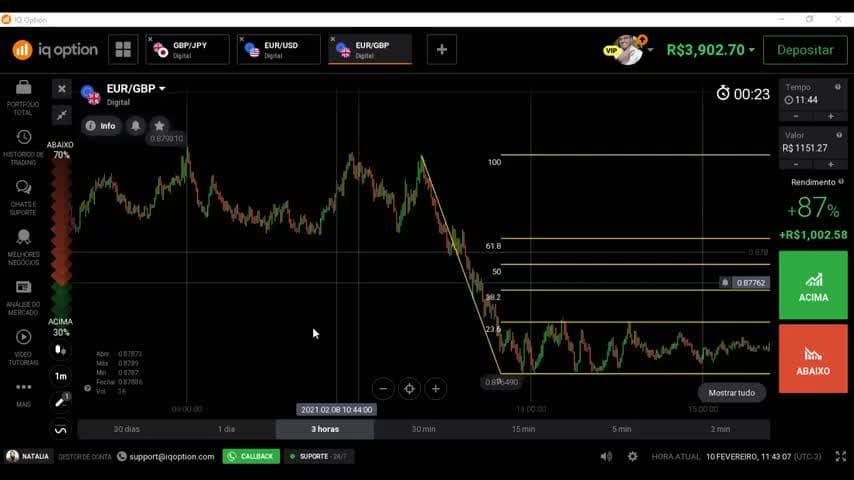Click the Depositar button
Screen dimensions: 854x480
coord(805,50)
